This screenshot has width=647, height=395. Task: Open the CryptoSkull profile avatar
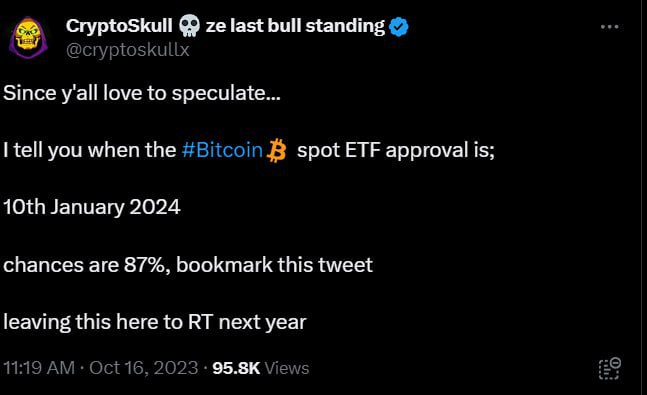[28, 38]
